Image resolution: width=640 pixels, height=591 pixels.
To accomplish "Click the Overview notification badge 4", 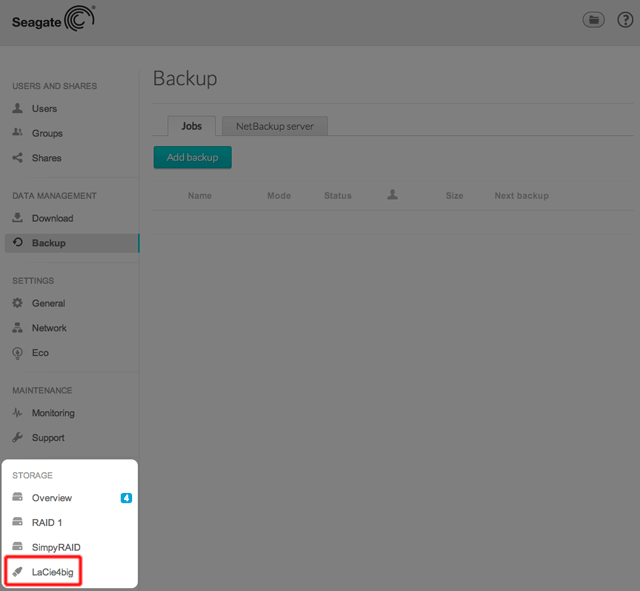I will [126, 498].
